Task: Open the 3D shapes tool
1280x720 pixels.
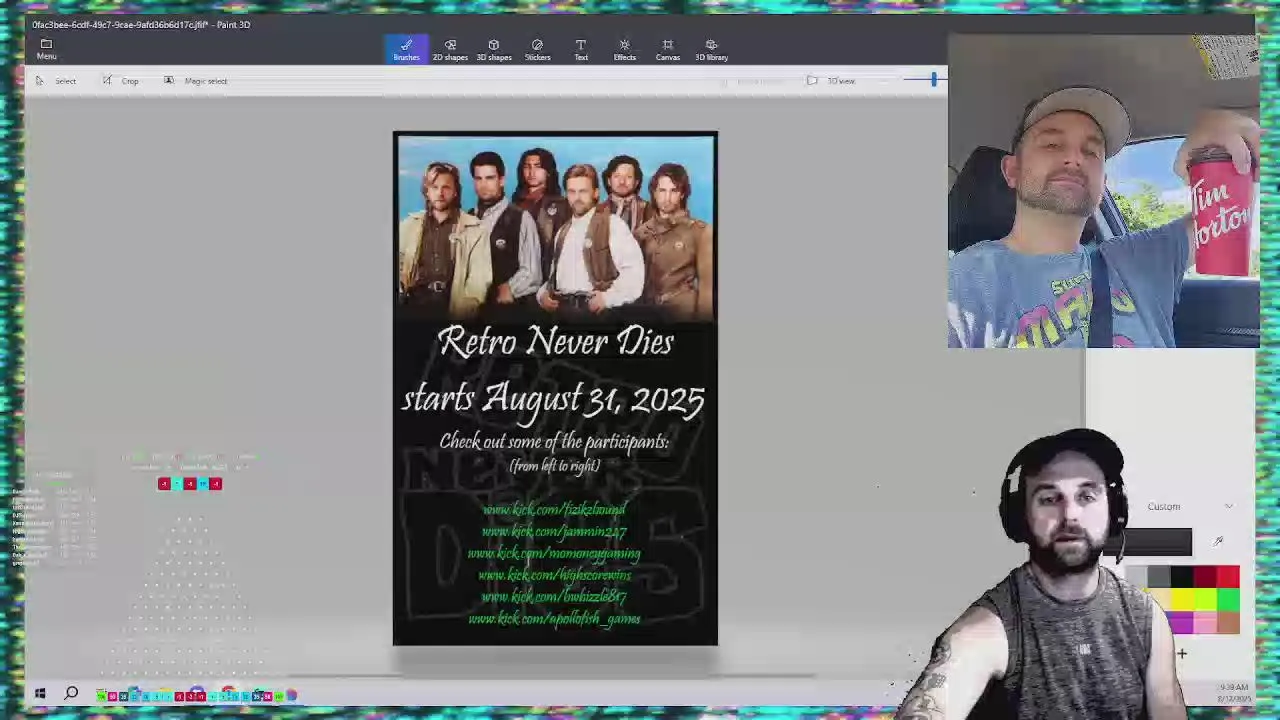Action: tap(493, 49)
